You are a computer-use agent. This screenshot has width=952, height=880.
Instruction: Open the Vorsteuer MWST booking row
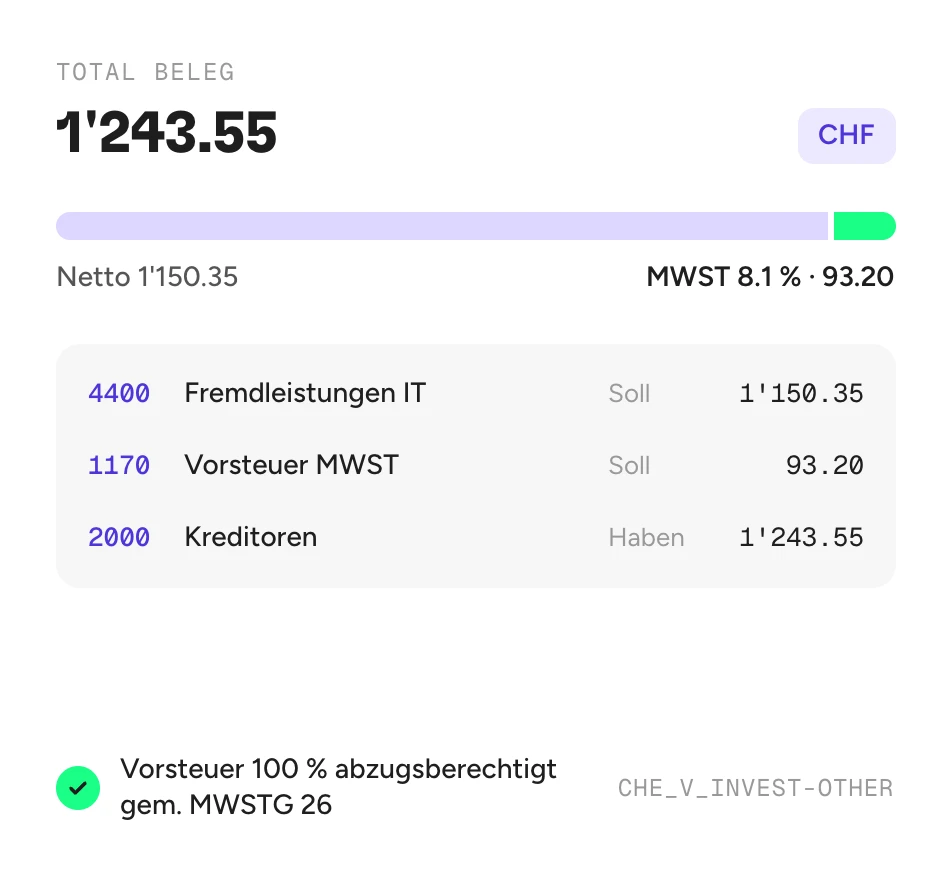(x=476, y=465)
